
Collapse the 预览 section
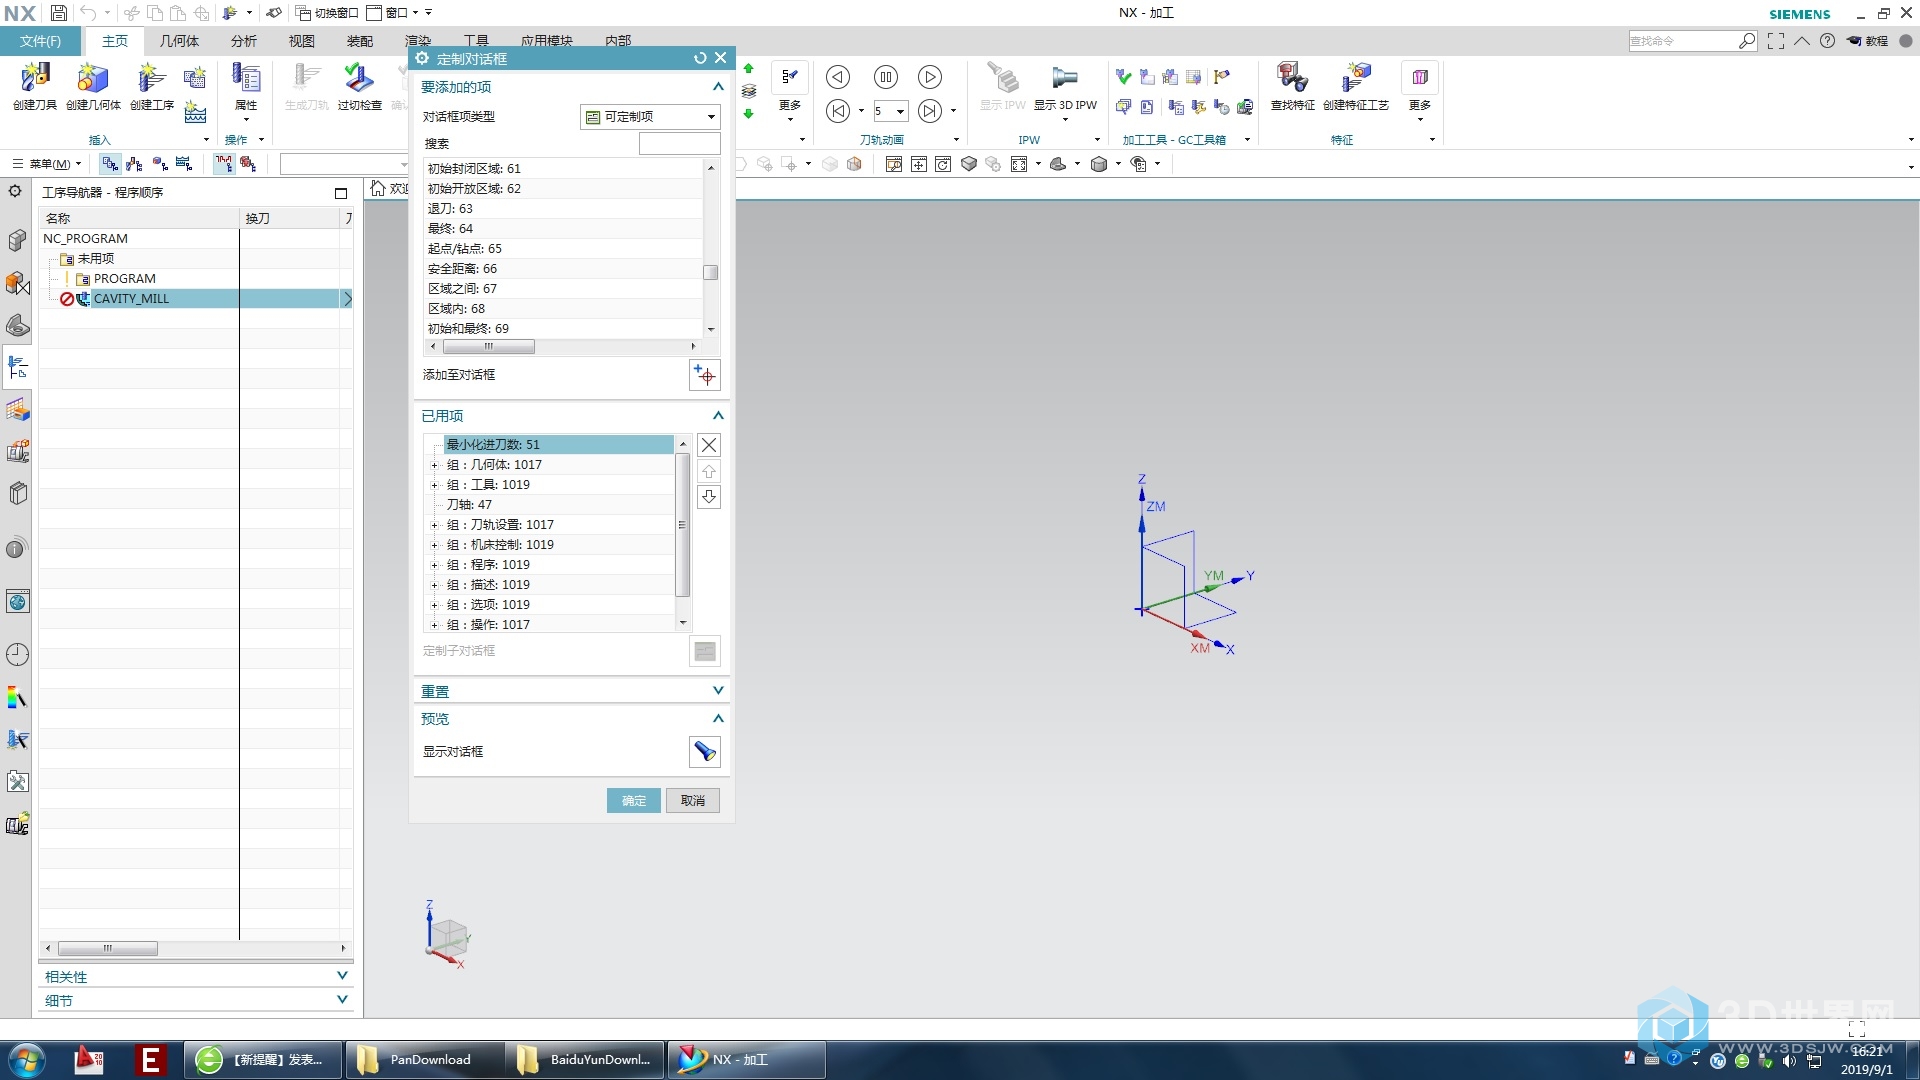click(x=718, y=719)
